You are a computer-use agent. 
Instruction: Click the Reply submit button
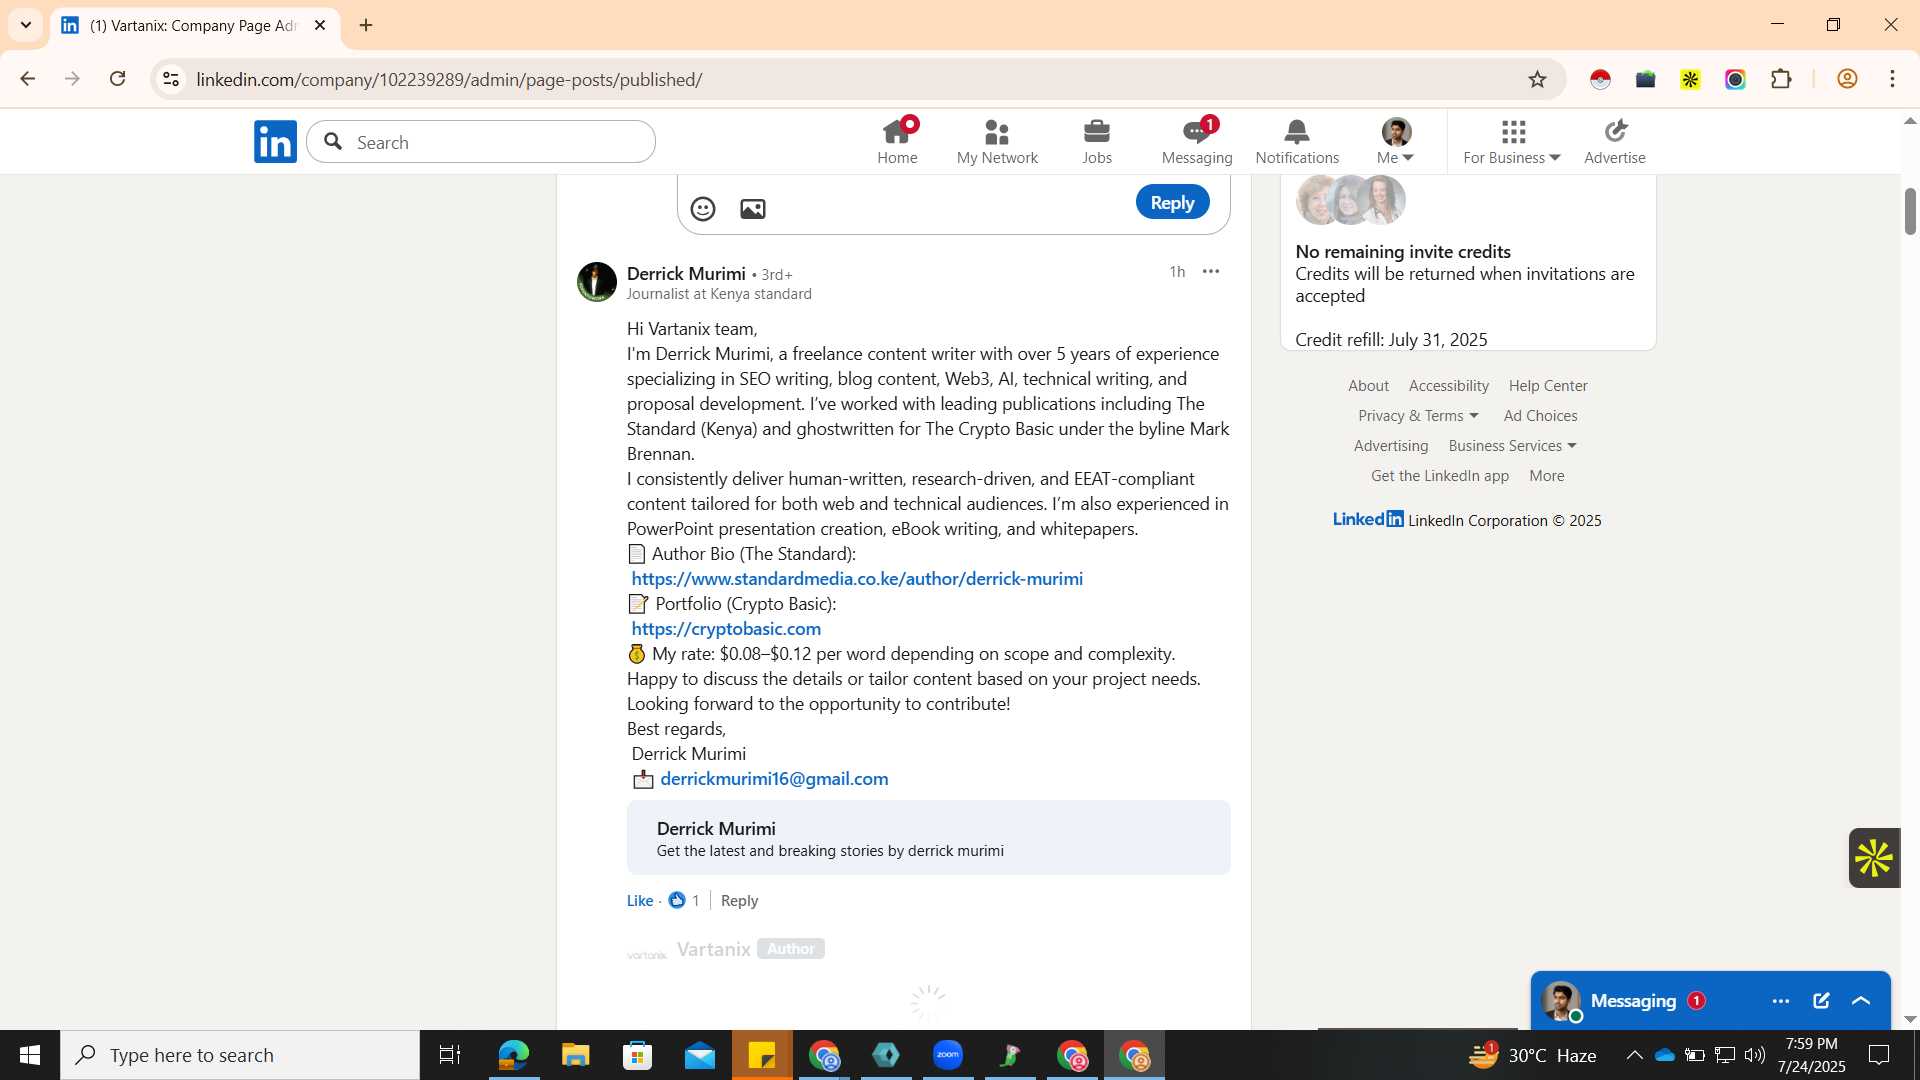[1172, 202]
